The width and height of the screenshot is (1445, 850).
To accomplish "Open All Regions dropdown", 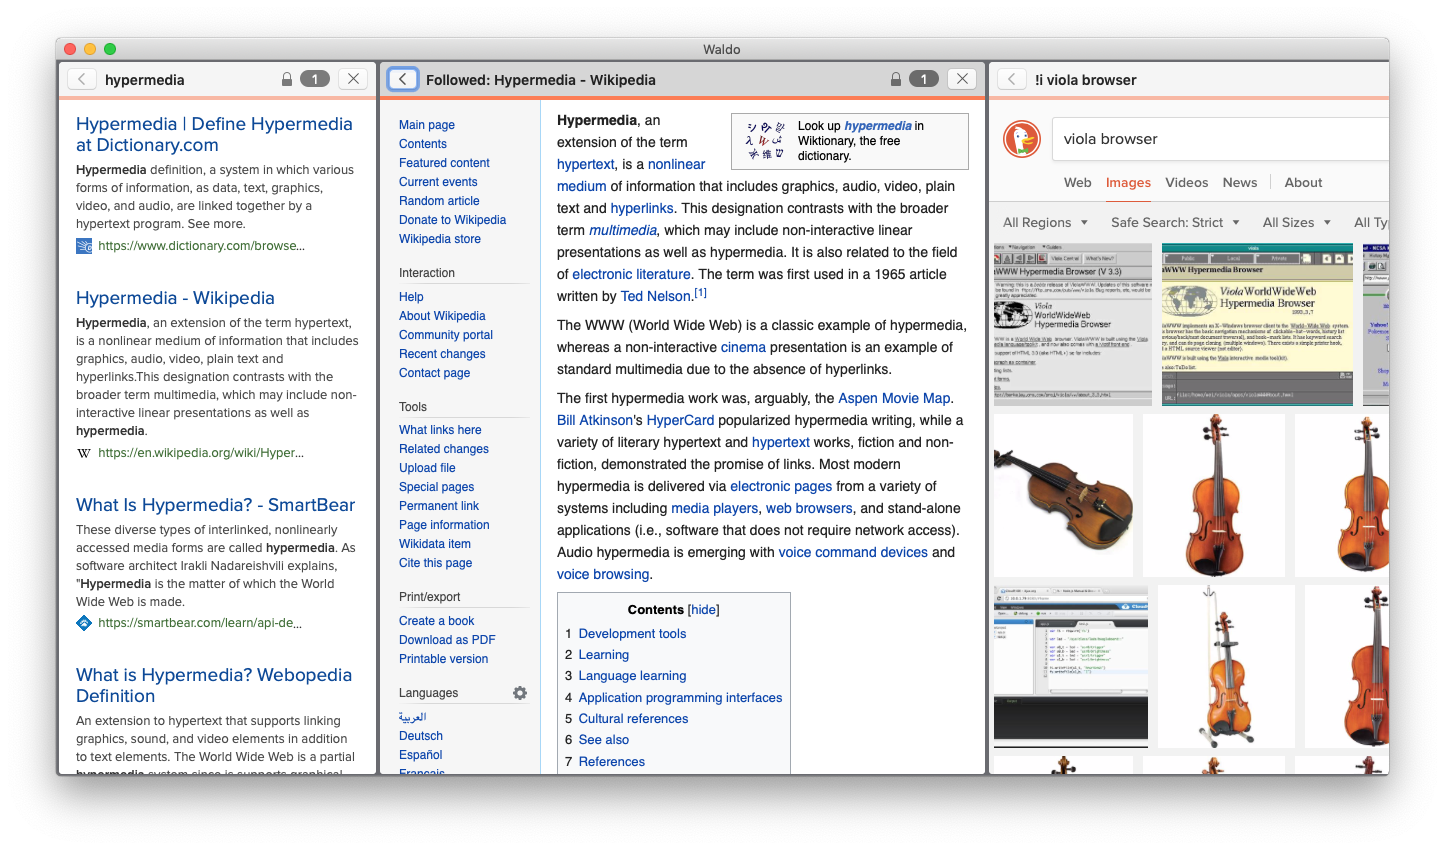I will (x=1044, y=223).
